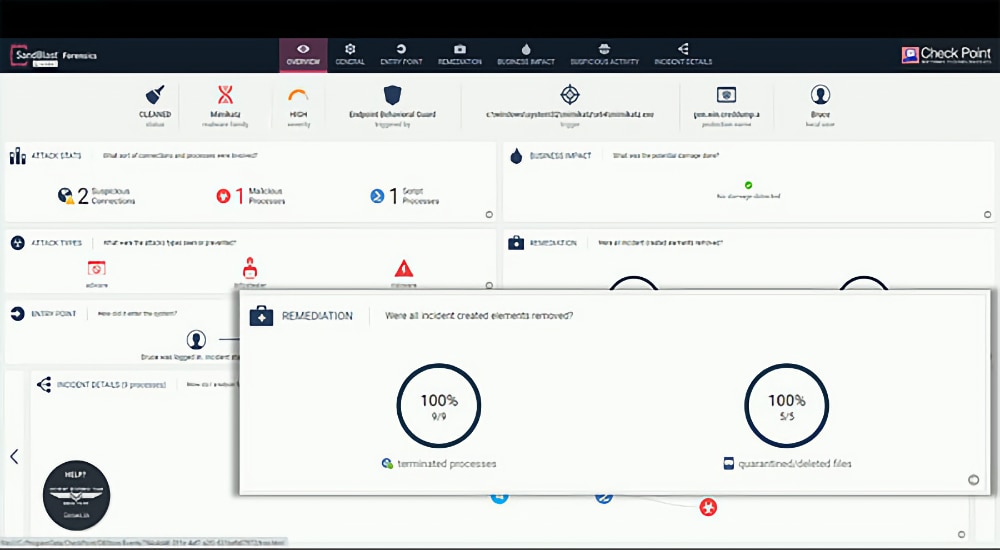Screen dimensions: 1000x550
Task: Click the Check Point logo
Action: tap(946, 55)
